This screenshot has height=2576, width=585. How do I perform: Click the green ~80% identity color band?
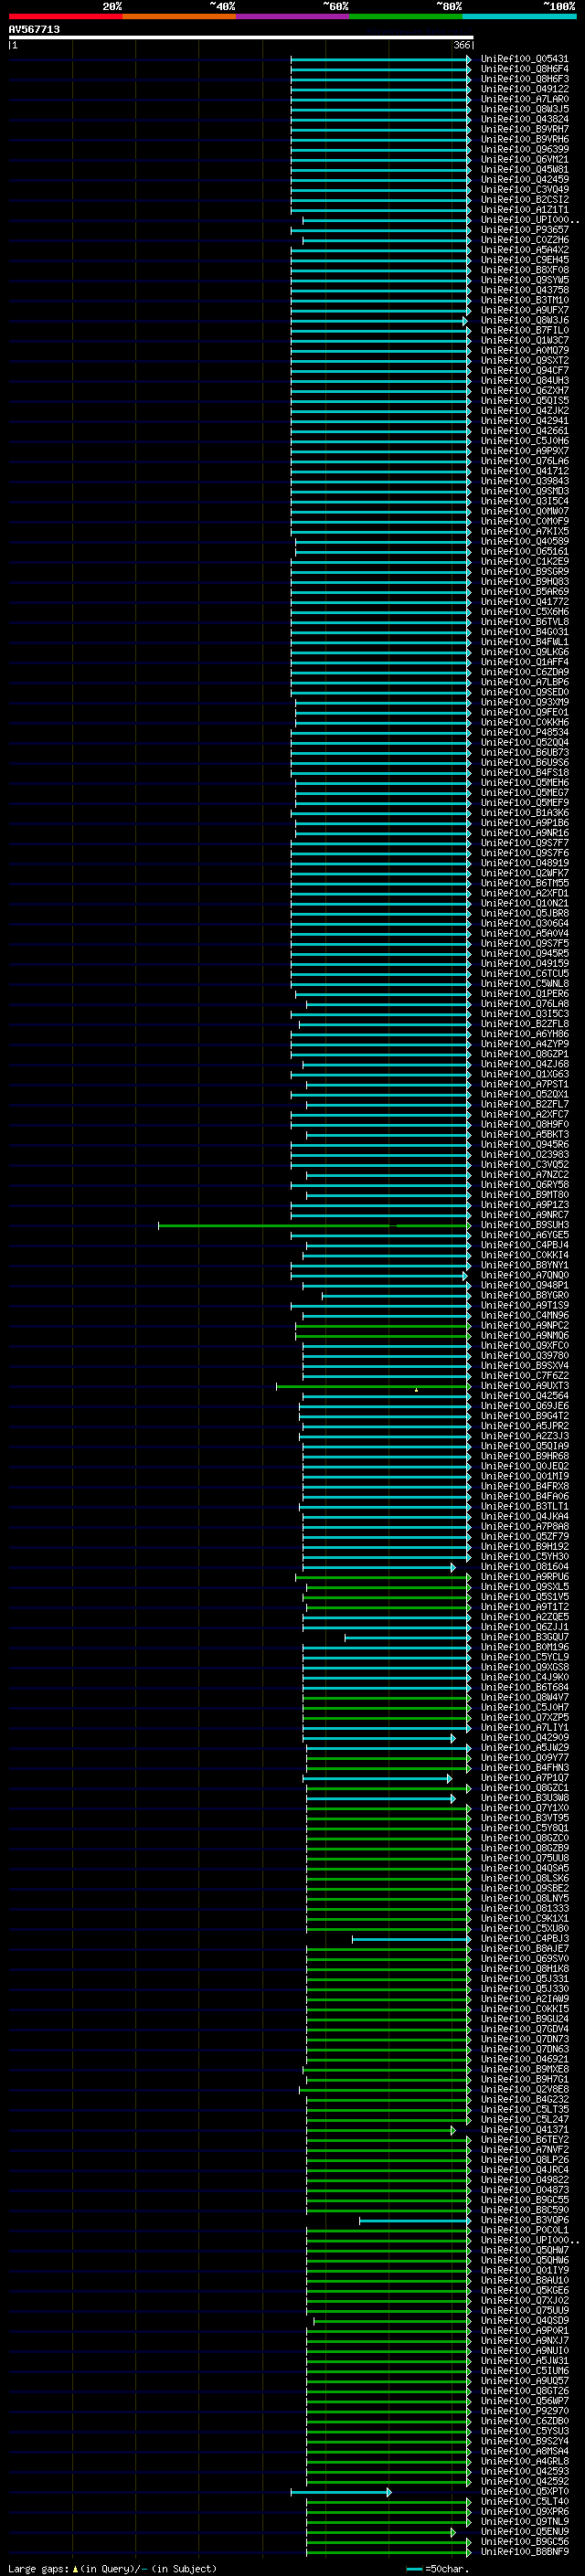(406, 17)
